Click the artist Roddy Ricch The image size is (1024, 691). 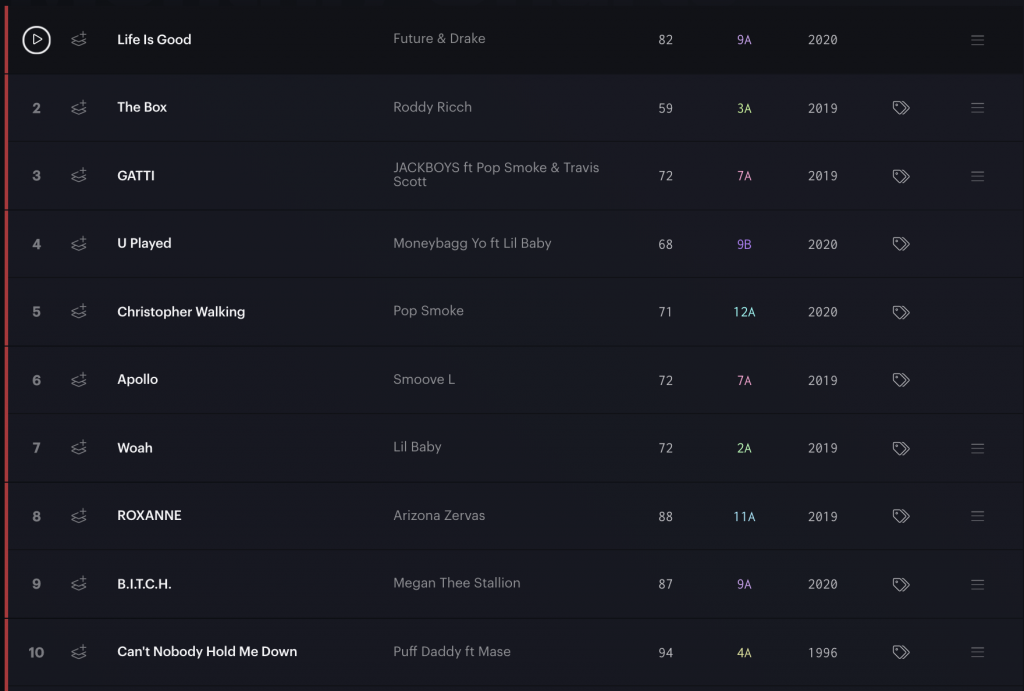click(x=432, y=107)
